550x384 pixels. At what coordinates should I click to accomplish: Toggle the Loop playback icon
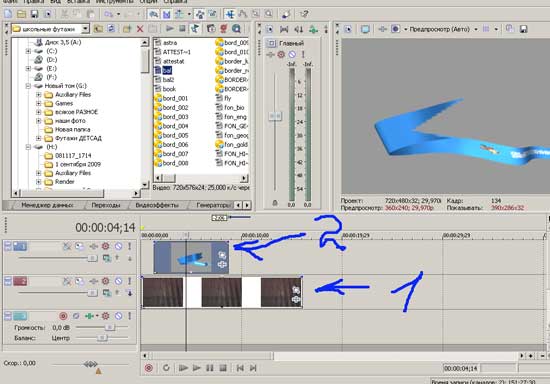166,368
